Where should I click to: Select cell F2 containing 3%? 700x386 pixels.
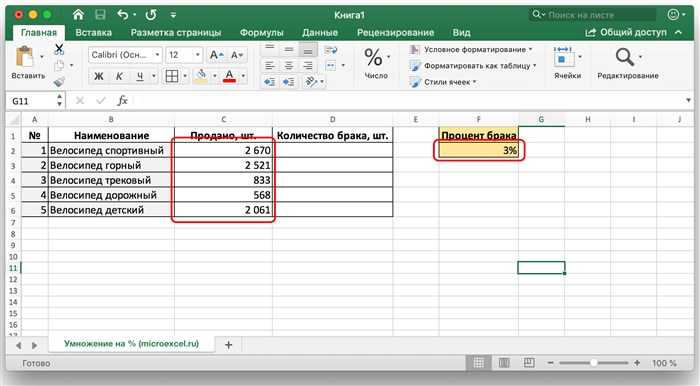coord(479,150)
